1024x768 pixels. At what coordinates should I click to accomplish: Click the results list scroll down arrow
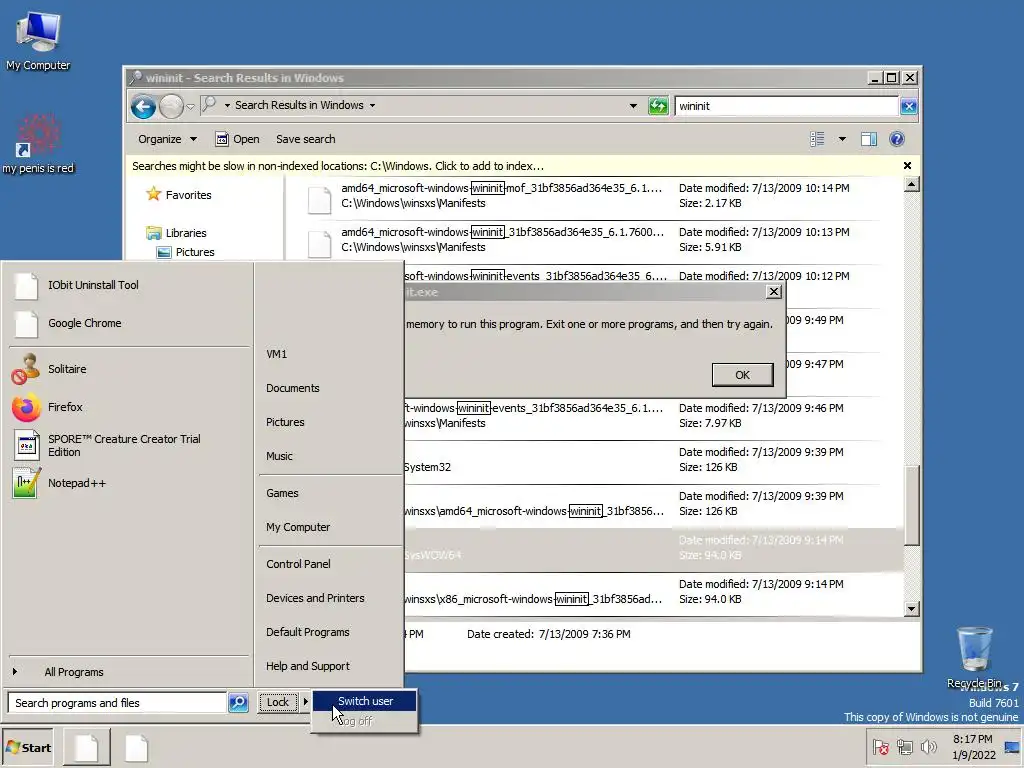coord(912,609)
